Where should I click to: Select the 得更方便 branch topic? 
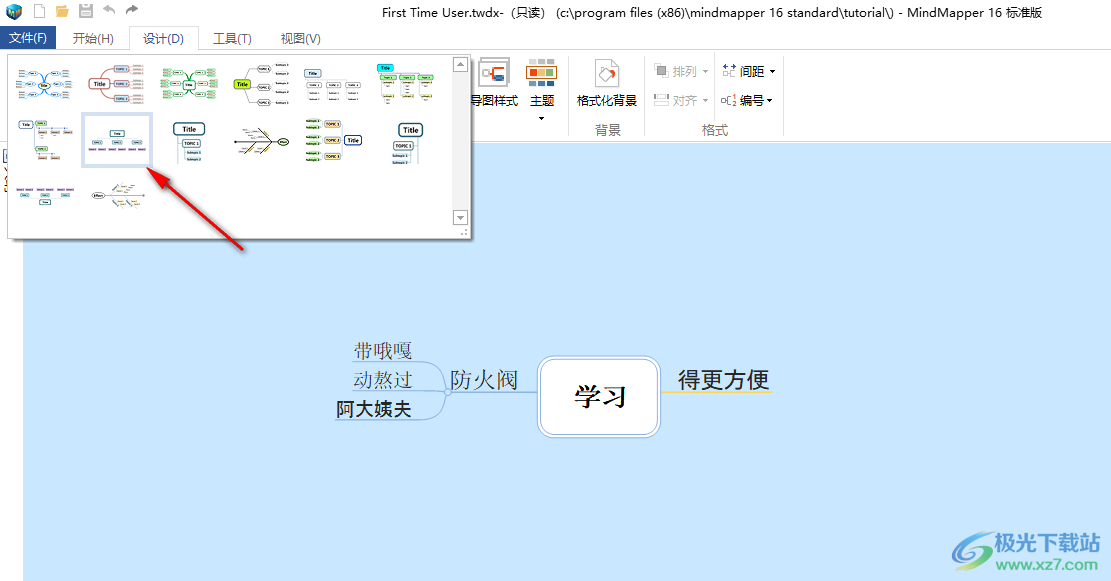tap(723, 380)
